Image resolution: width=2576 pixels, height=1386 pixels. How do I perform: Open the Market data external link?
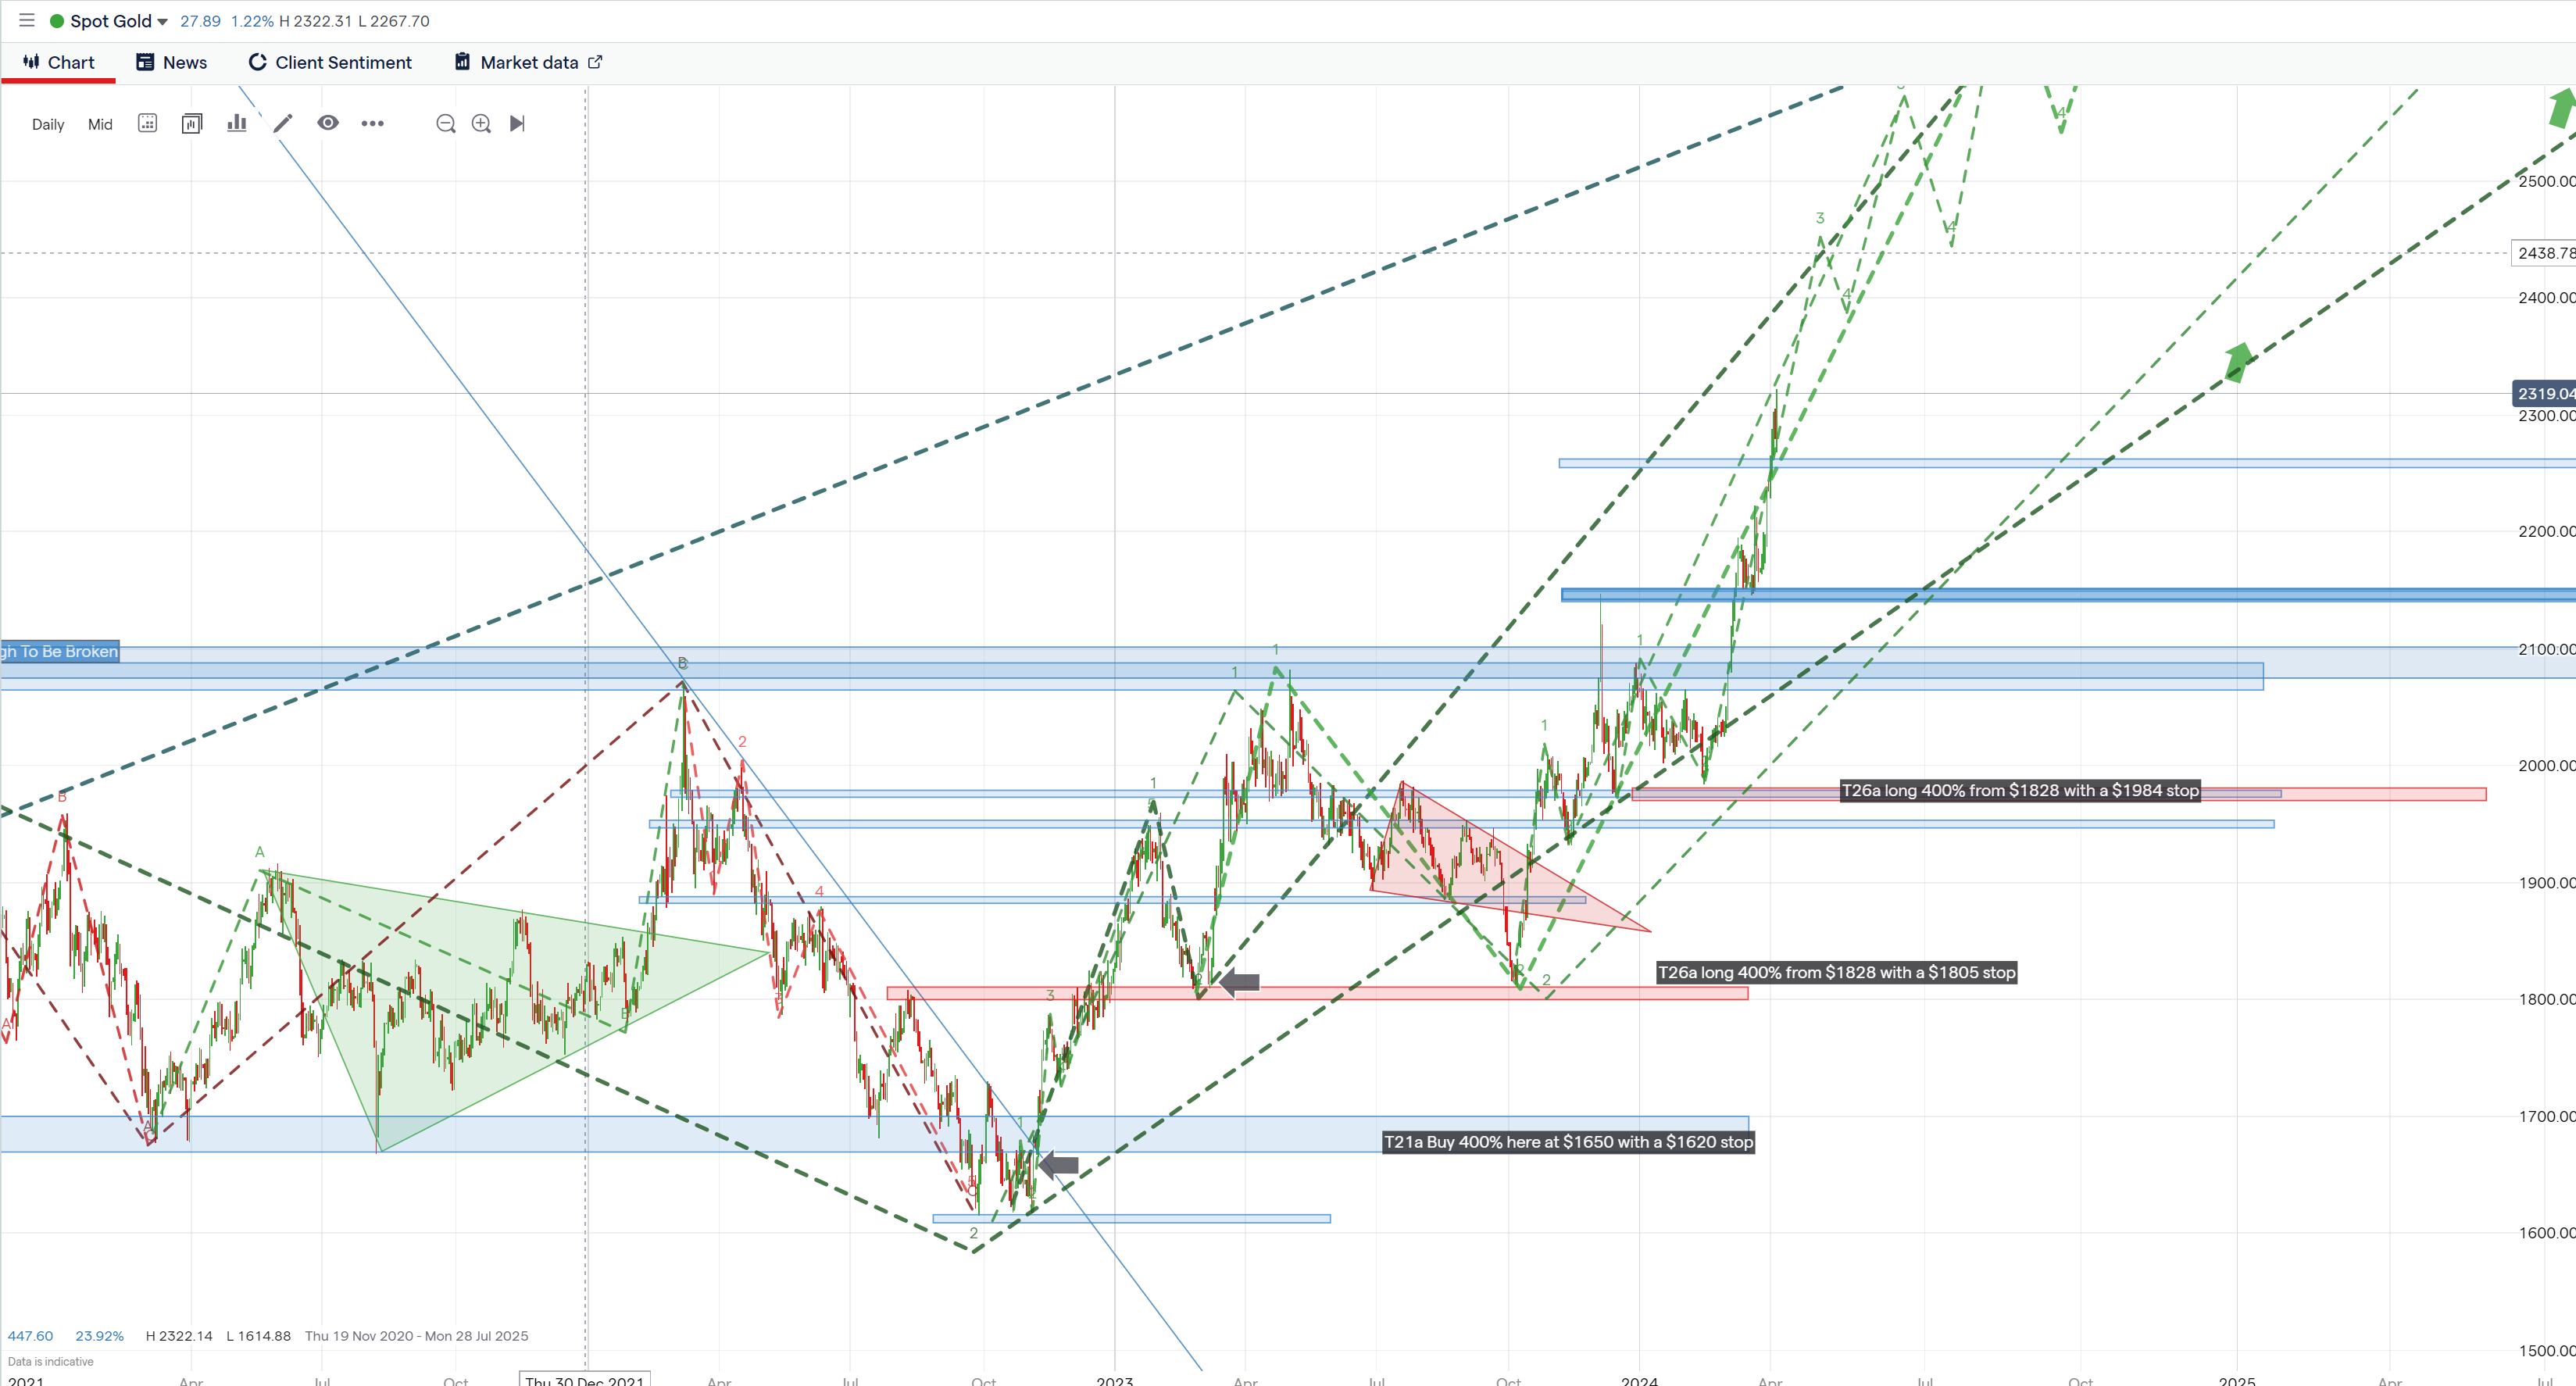[x=529, y=62]
